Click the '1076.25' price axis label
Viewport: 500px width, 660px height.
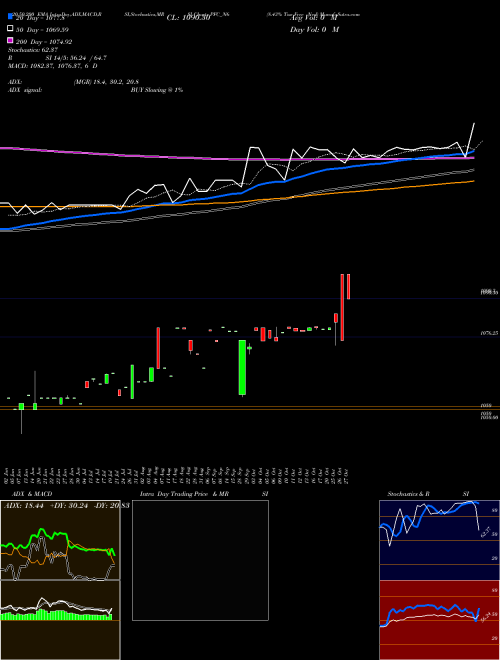point(489,333)
